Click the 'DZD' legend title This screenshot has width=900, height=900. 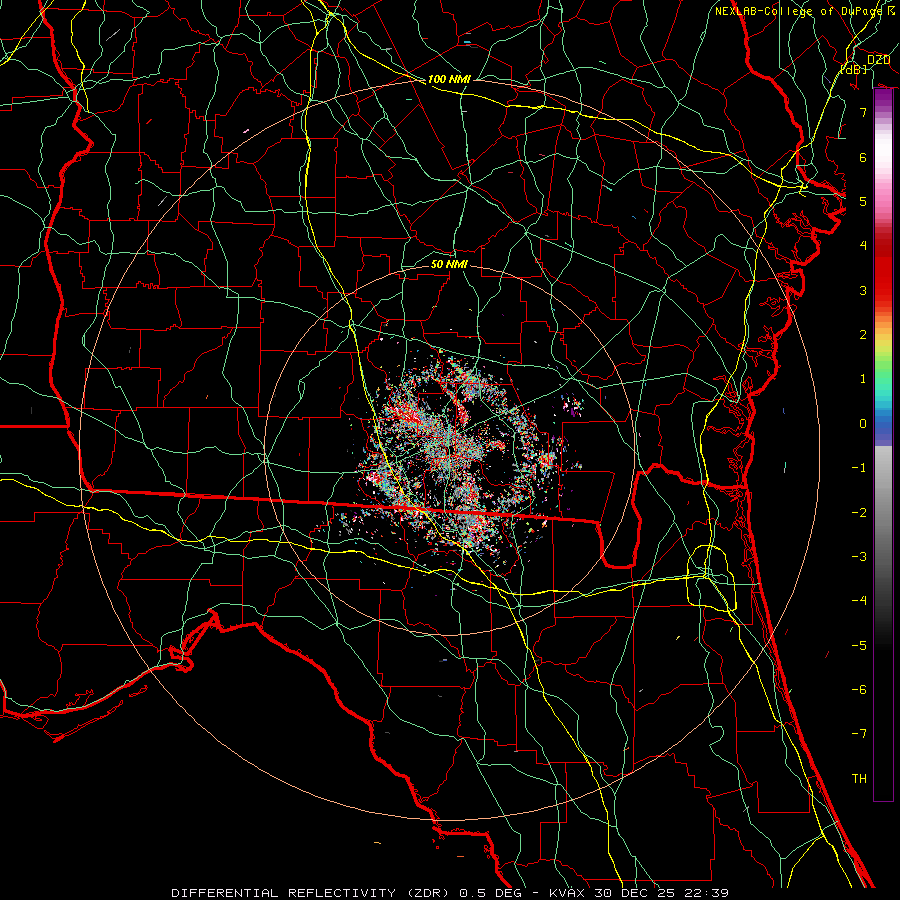point(878,60)
